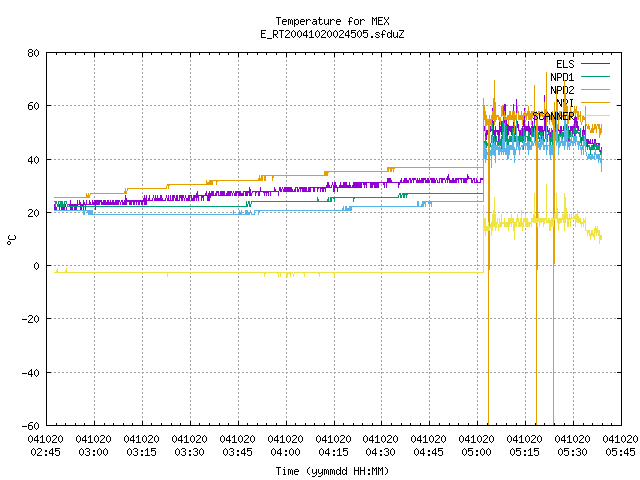
Task: Click the x-axis tick label 05:00
Action: coord(476,452)
